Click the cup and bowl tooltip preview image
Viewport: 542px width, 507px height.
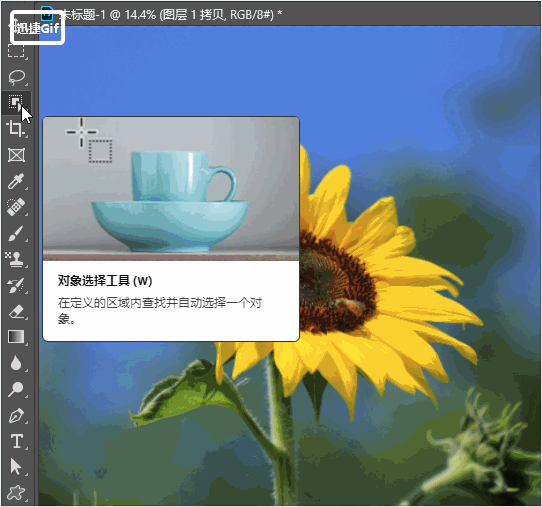click(171, 188)
